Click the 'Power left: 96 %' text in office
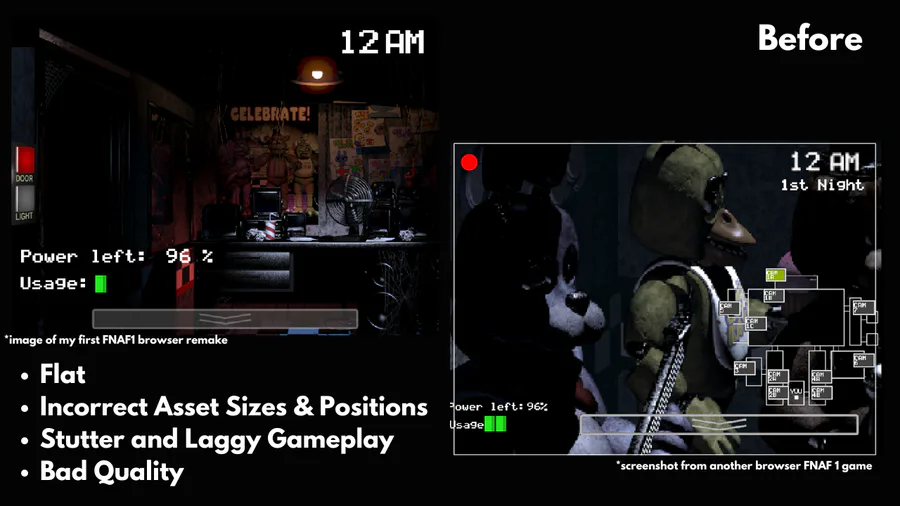 pos(117,256)
